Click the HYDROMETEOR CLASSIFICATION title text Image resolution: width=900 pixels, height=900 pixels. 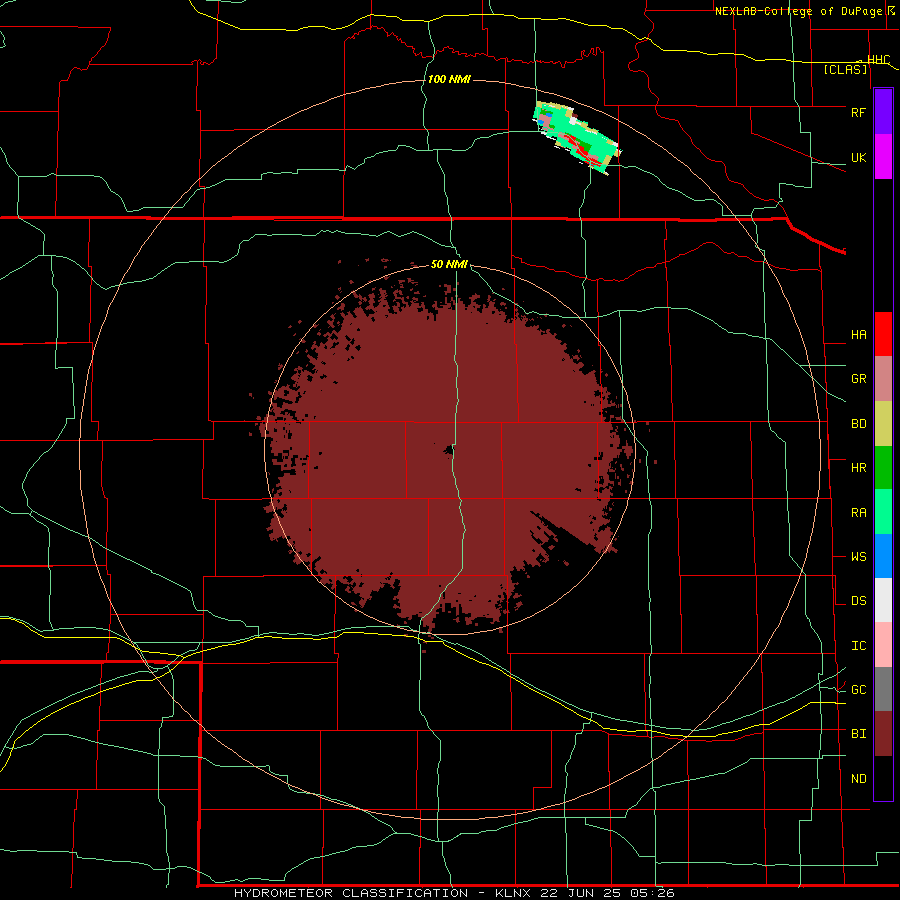coord(351,893)
